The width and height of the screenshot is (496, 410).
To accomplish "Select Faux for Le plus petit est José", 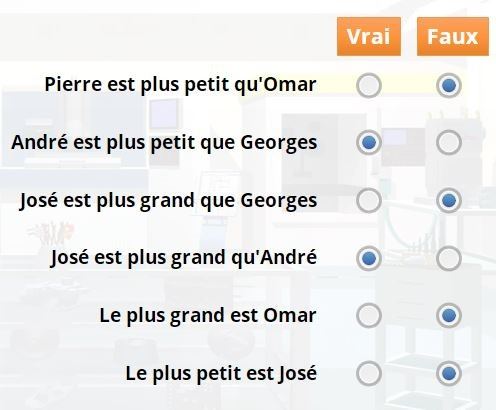I will coord(449,373).
